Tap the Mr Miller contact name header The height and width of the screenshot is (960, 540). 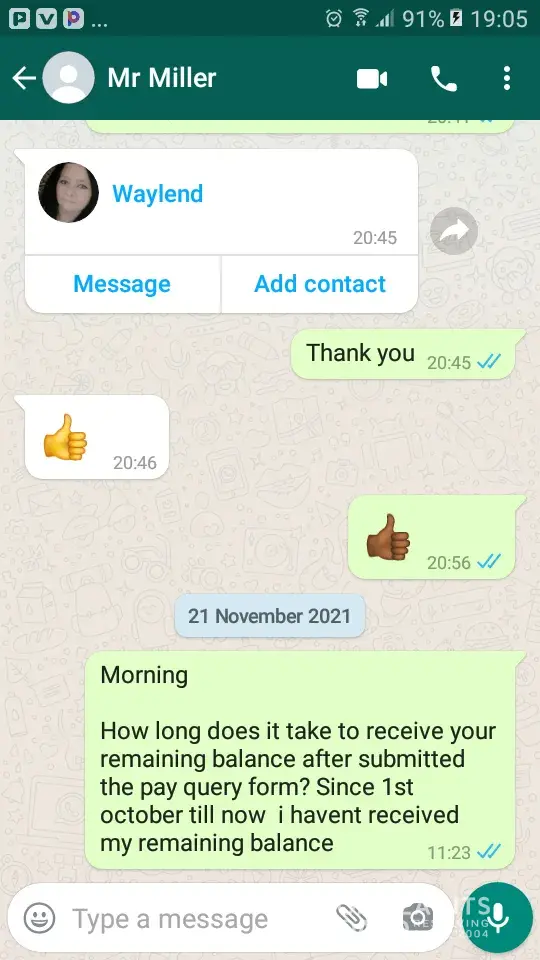(162, 78)
